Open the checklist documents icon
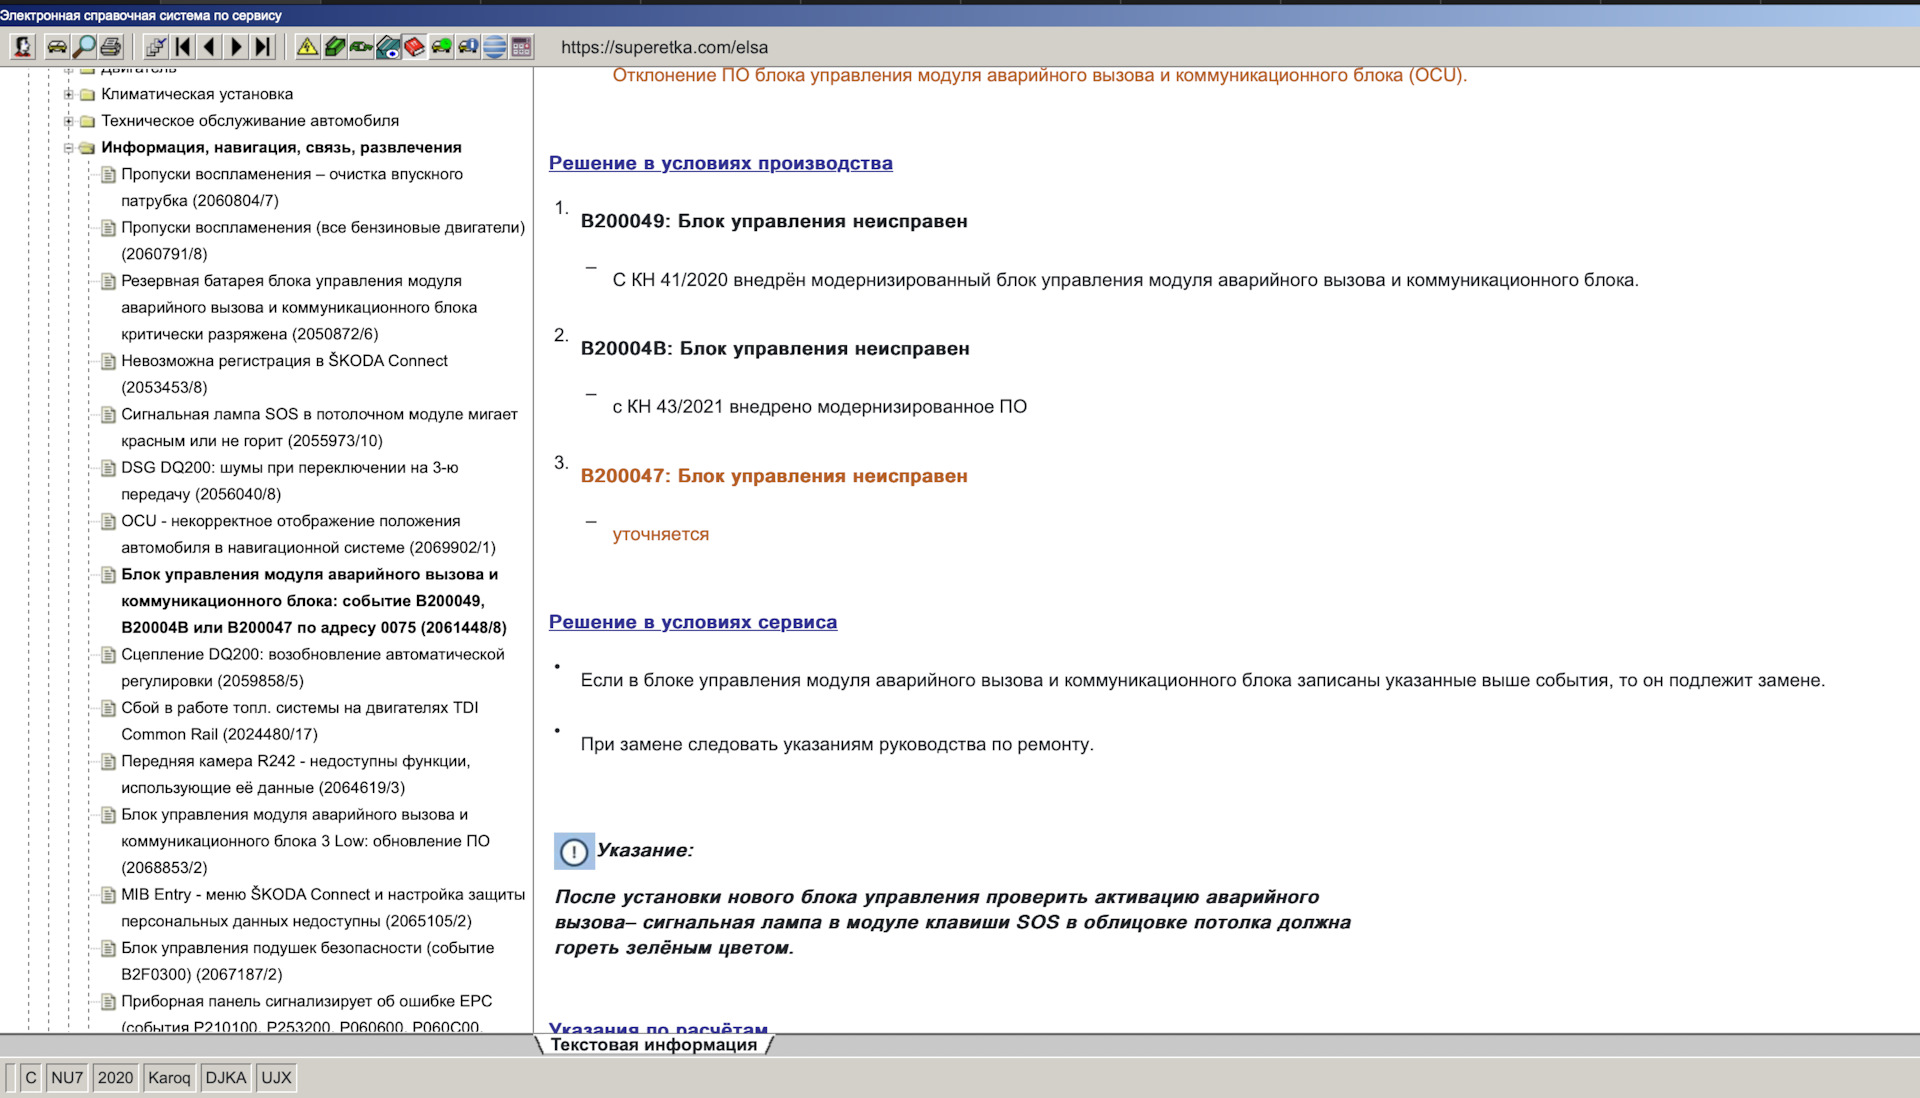Screen dimensions: 1920x1098 [x=155, y=46]
